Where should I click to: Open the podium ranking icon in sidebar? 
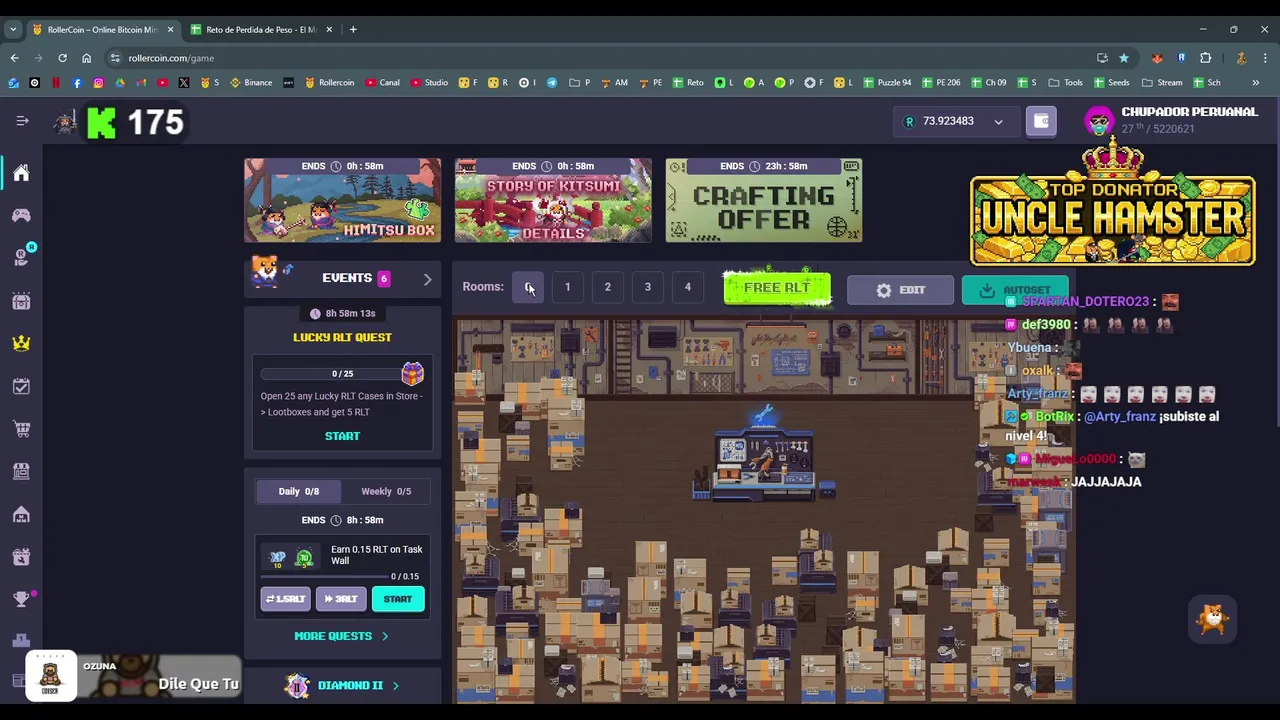(21, 640)
